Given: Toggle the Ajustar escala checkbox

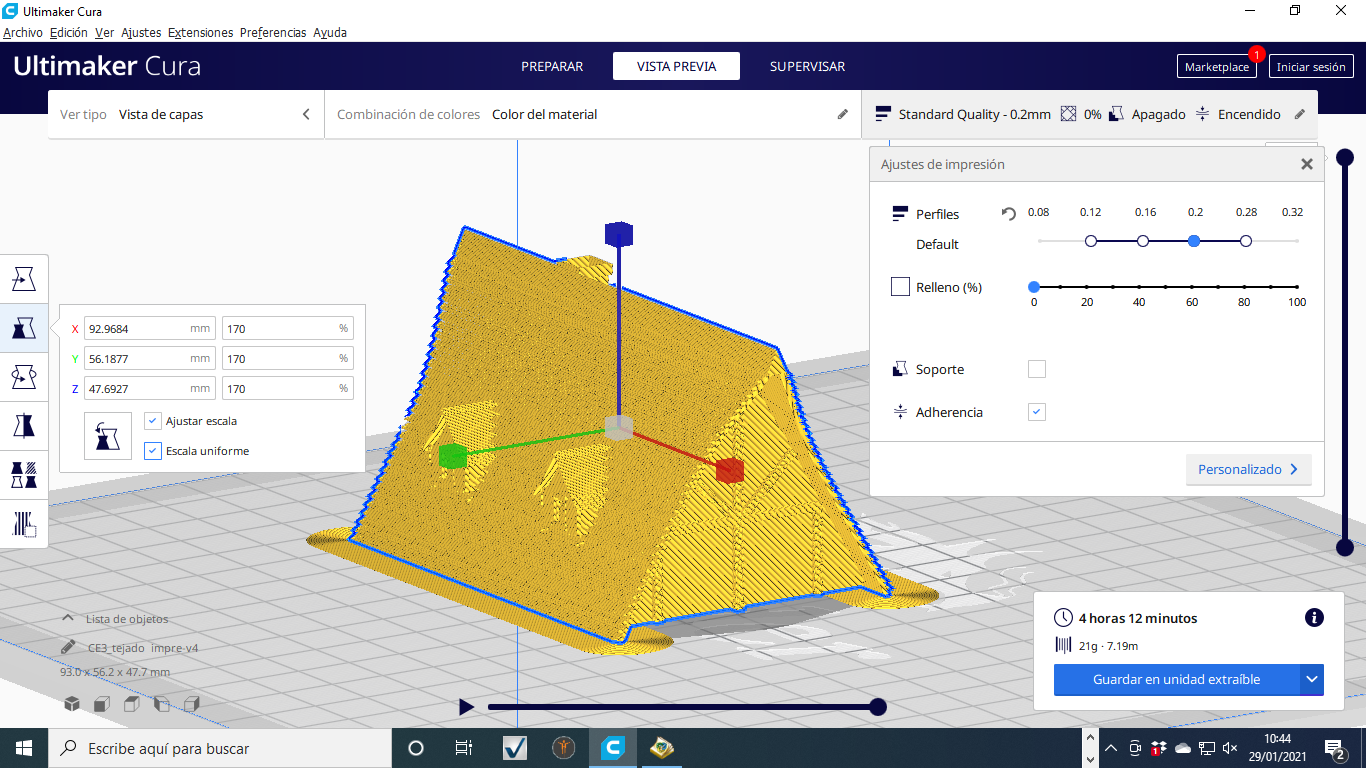Looking at the screenshot, I should click(153, 421).
